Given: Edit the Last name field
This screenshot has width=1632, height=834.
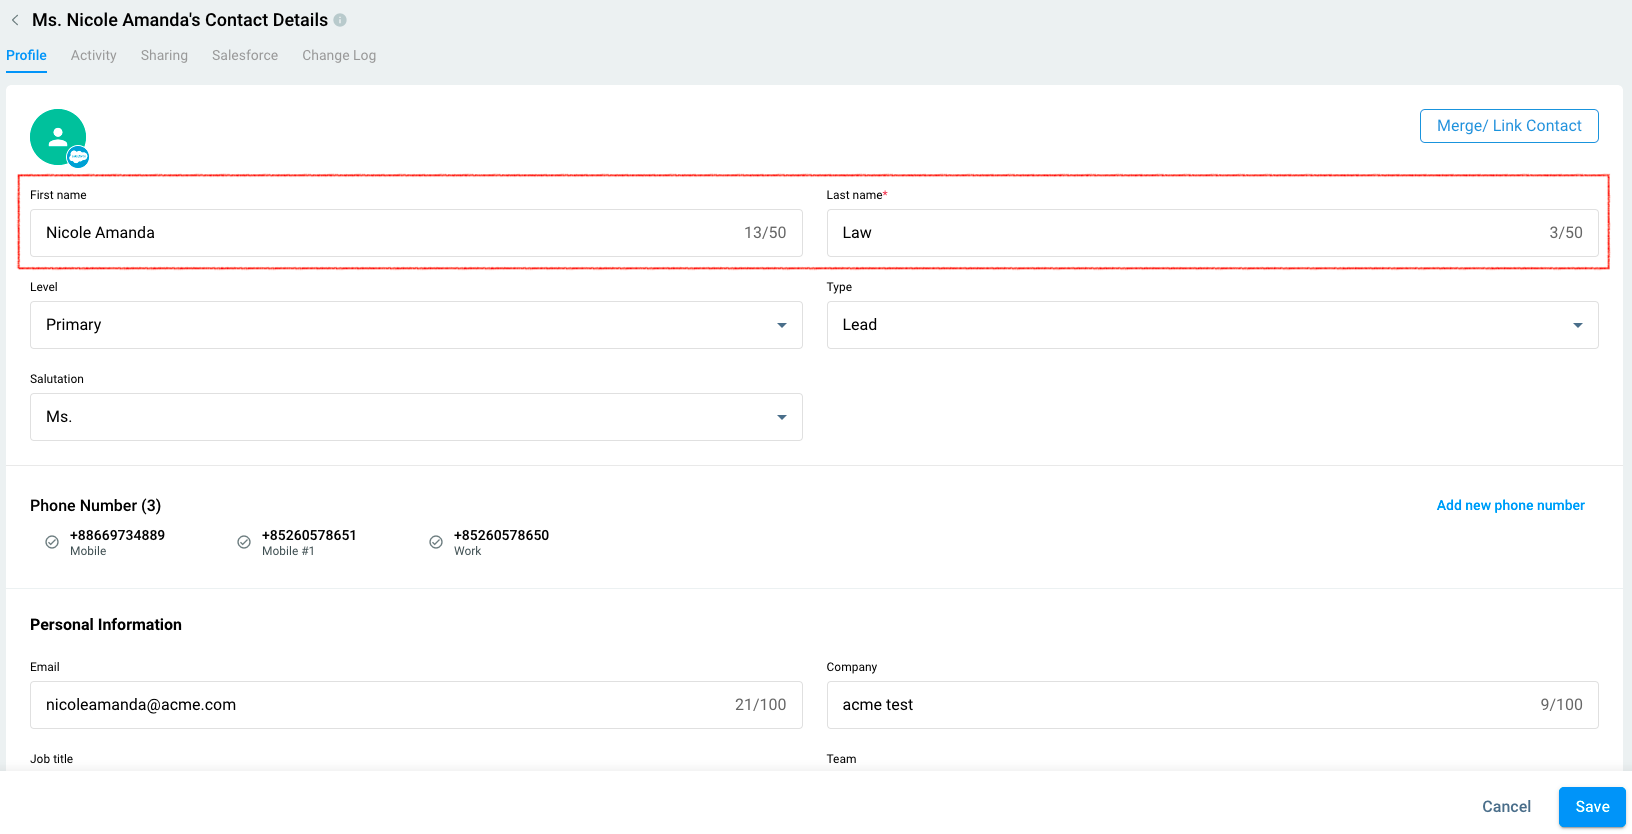Looking at the screenshot, I should pos(1212,233).
